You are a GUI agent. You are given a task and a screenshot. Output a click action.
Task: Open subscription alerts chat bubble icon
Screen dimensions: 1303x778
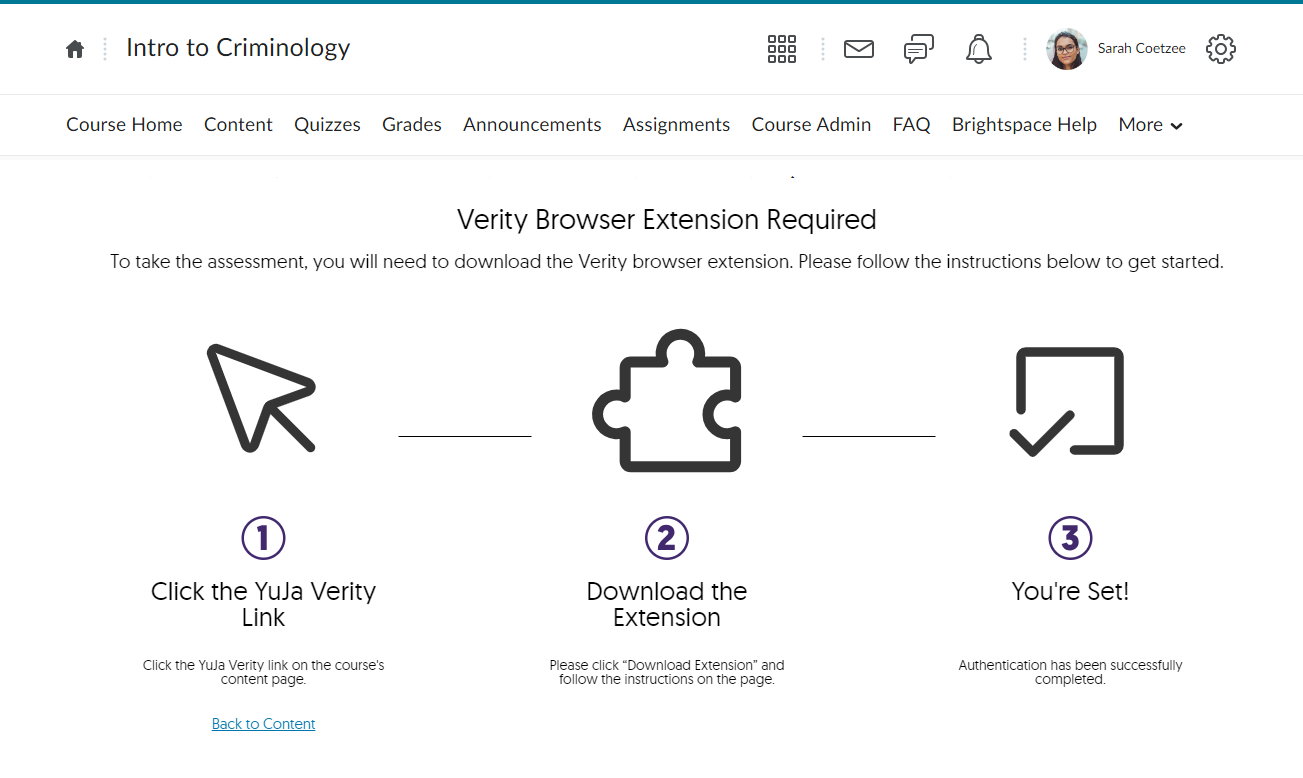pos(918,49)
